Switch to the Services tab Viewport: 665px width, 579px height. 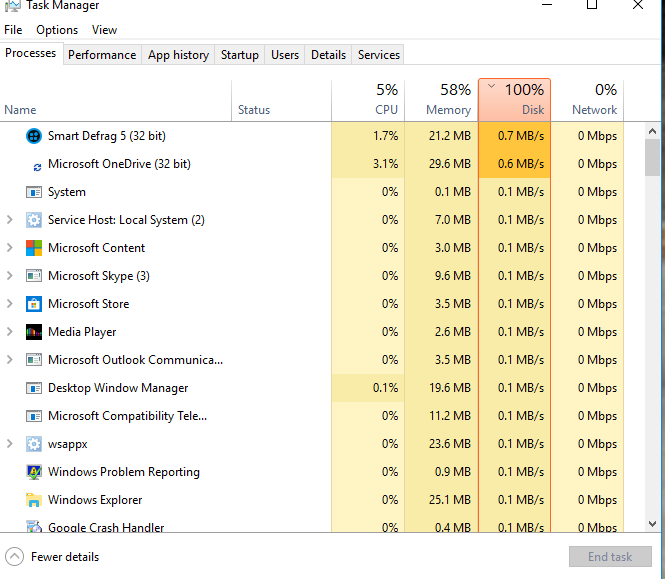pyautogui.click(x=378, y=55)
